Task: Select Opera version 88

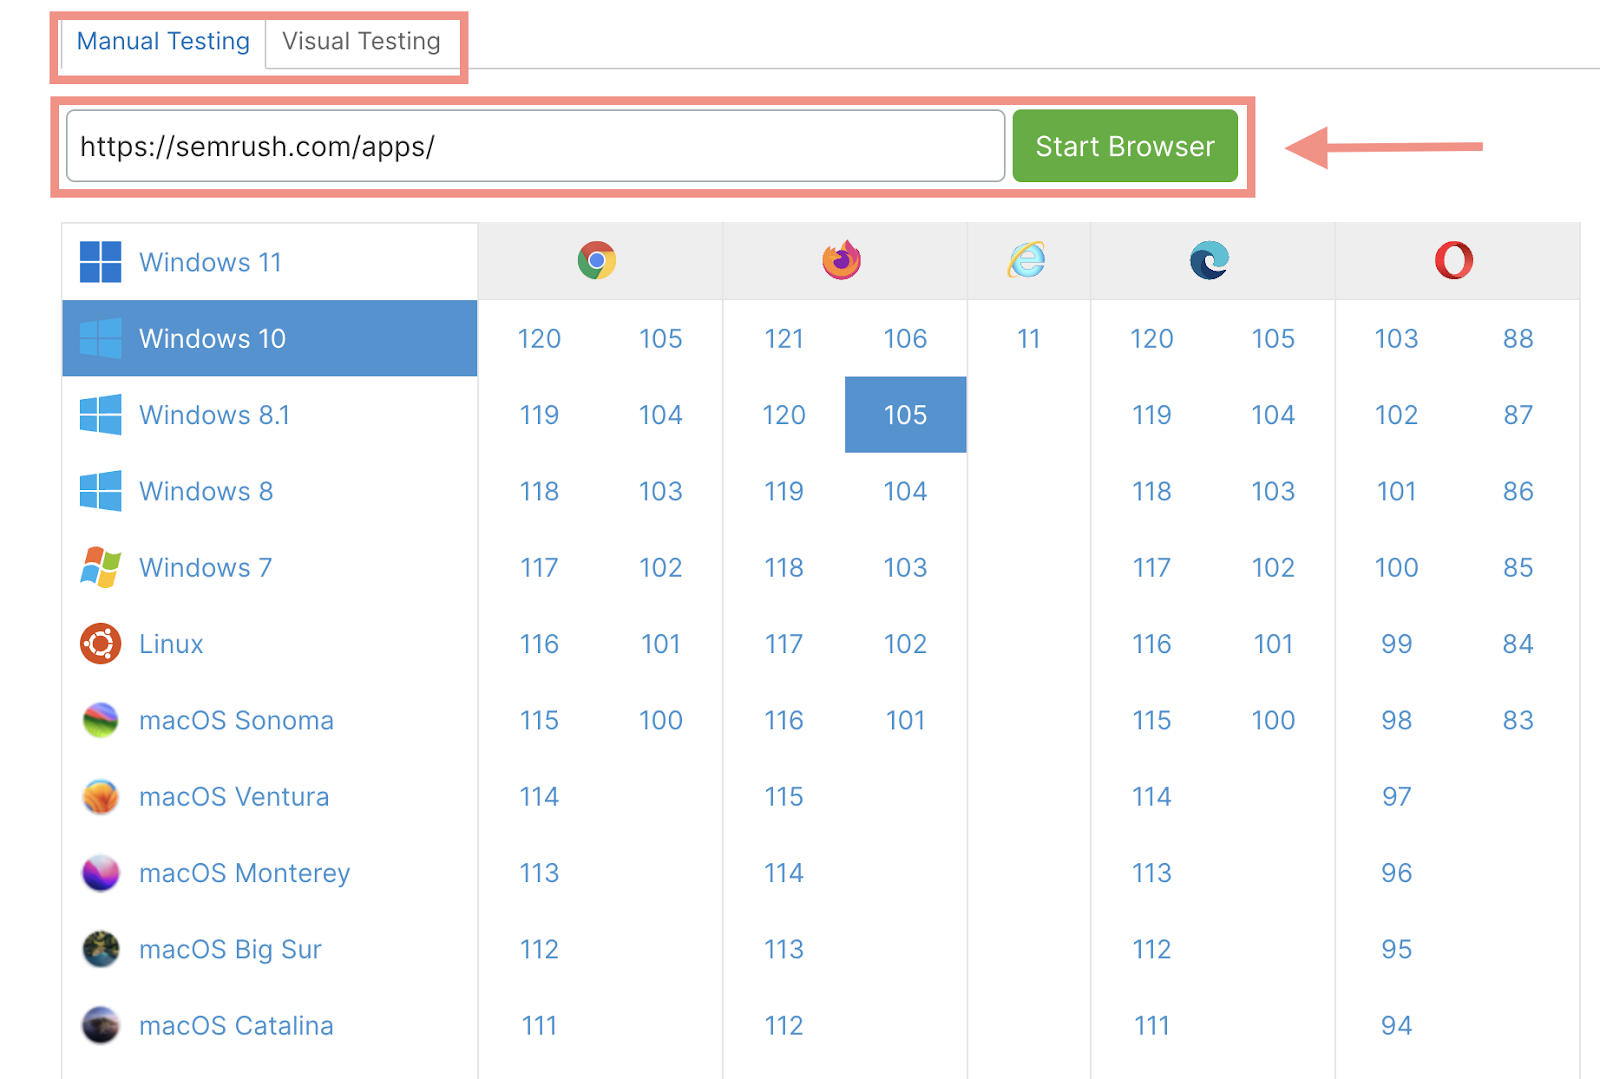Action: coord(1517,339)
